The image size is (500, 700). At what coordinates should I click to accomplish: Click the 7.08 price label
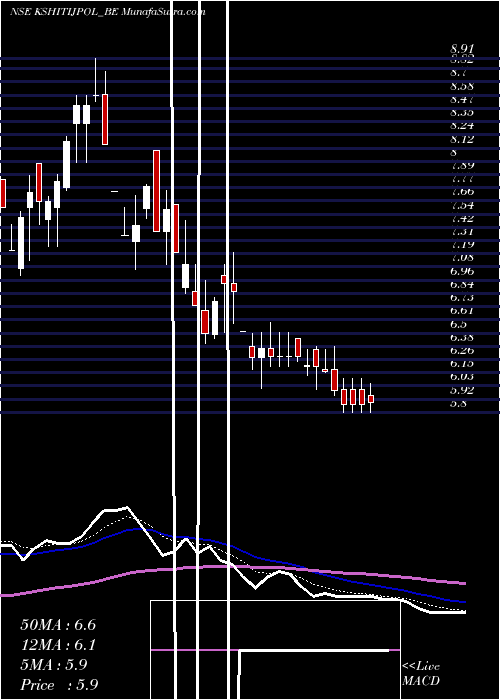pyautogui.click(x=462, y=258)
